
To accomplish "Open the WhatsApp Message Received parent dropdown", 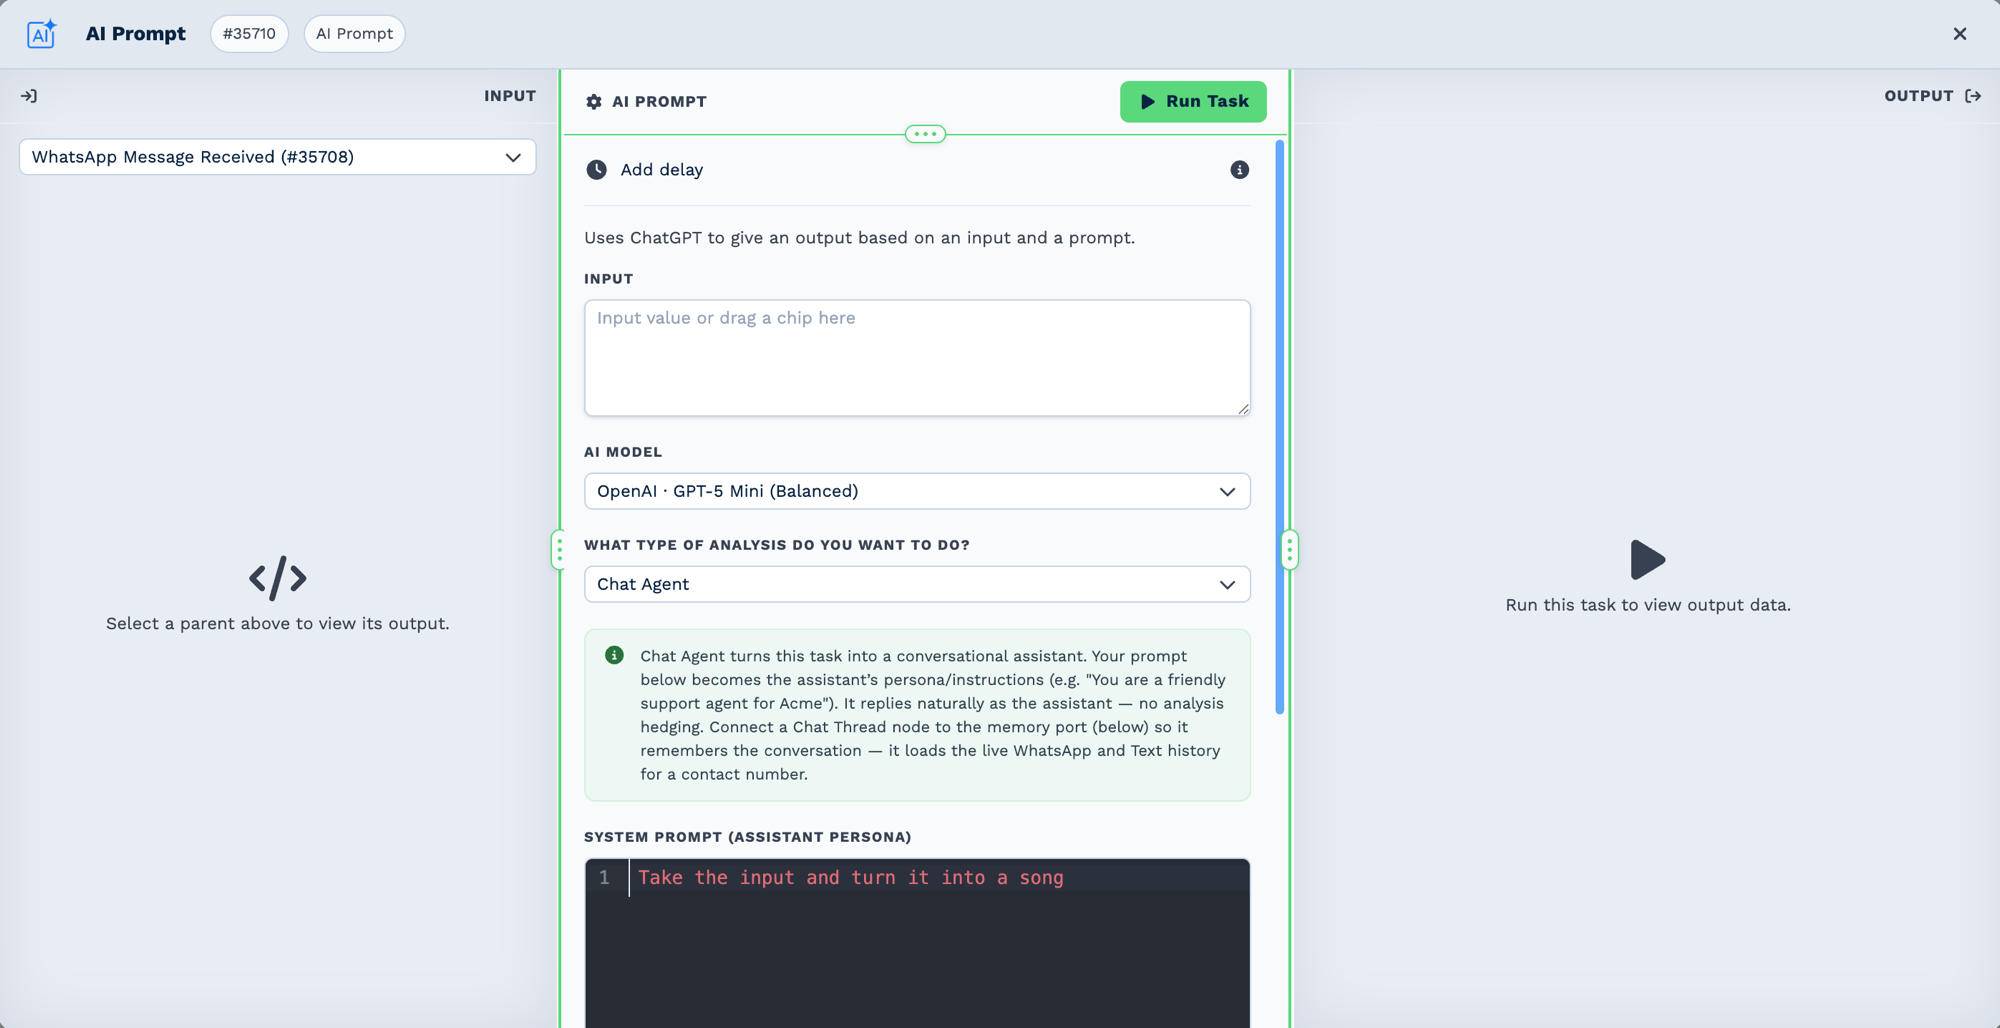I will point(277,157).
